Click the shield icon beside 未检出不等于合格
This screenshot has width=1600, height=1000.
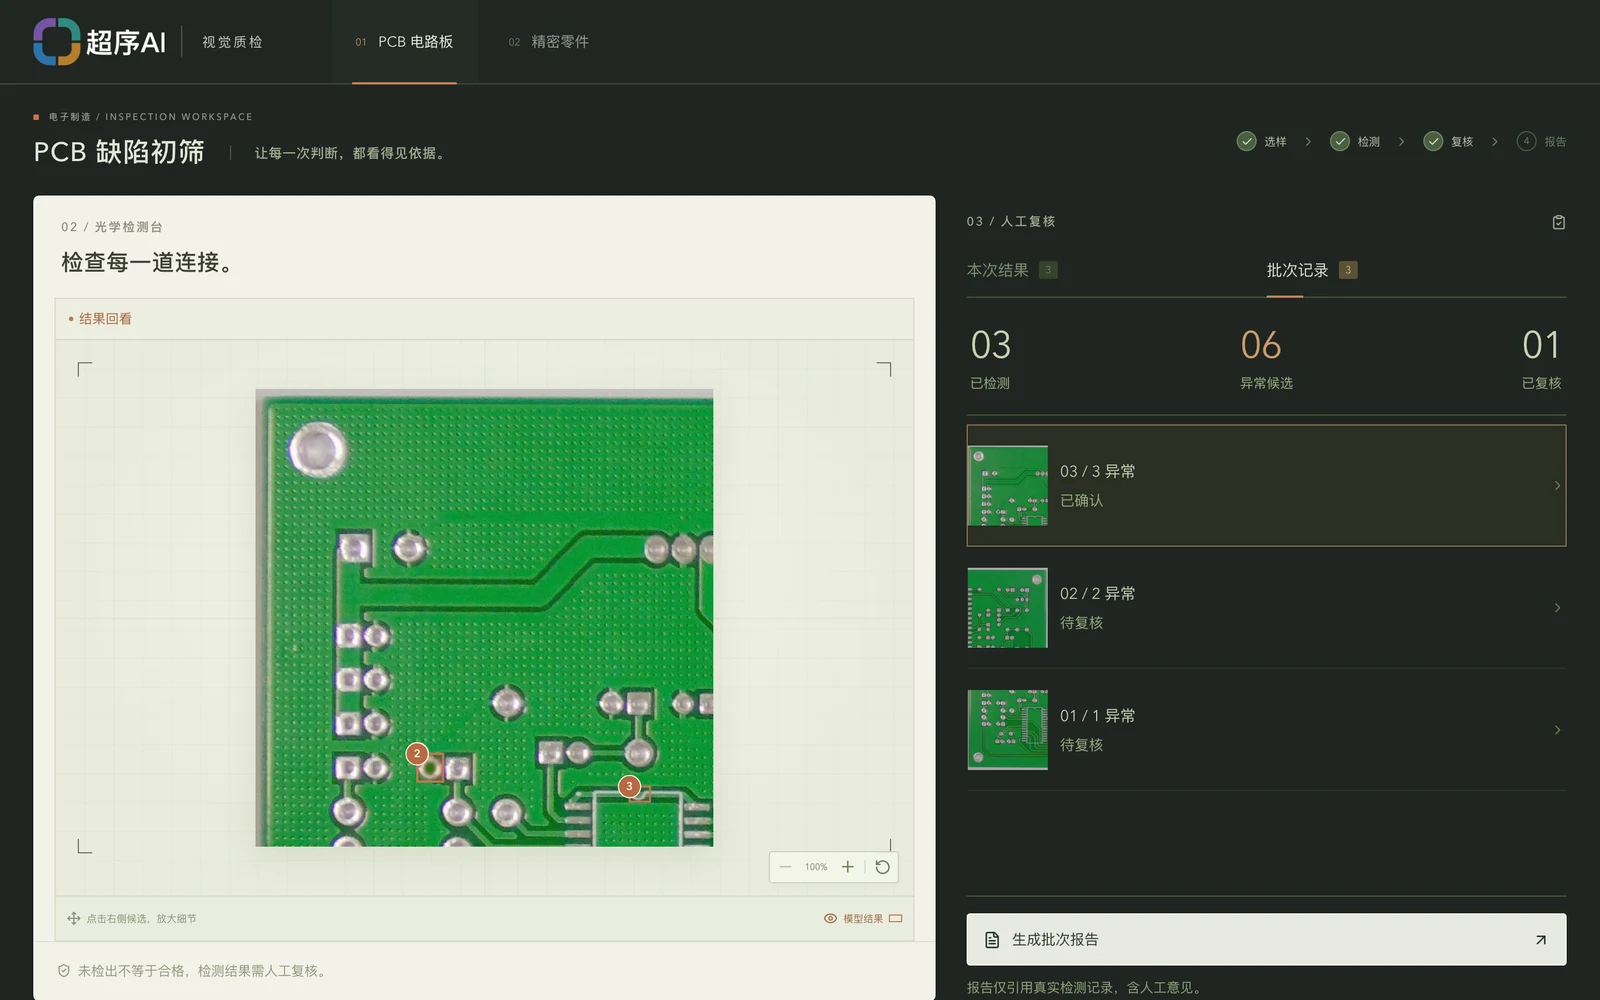click(x=64, y=971)
